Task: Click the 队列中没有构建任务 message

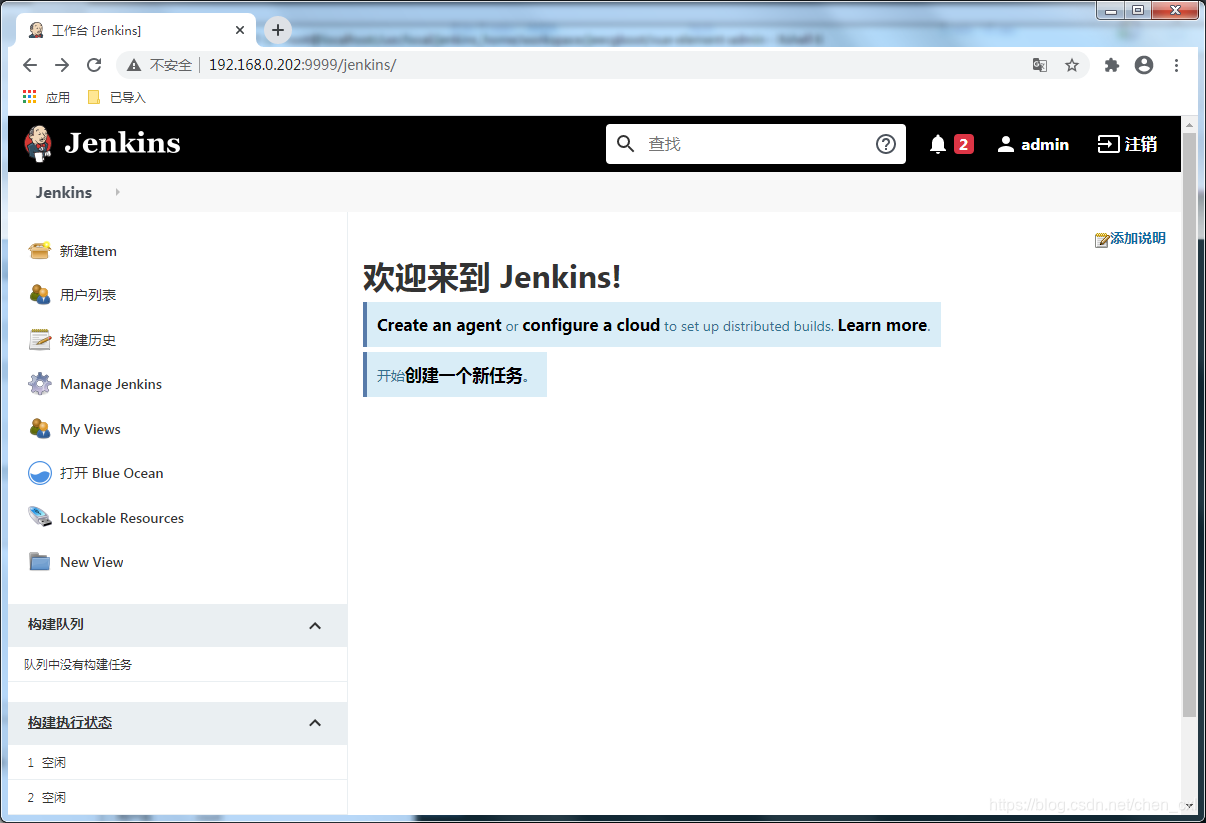Action: (x=78, y=664)
